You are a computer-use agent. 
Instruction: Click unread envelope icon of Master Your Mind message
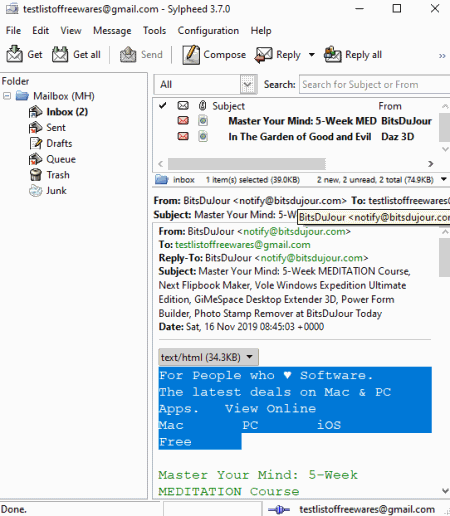183,120
